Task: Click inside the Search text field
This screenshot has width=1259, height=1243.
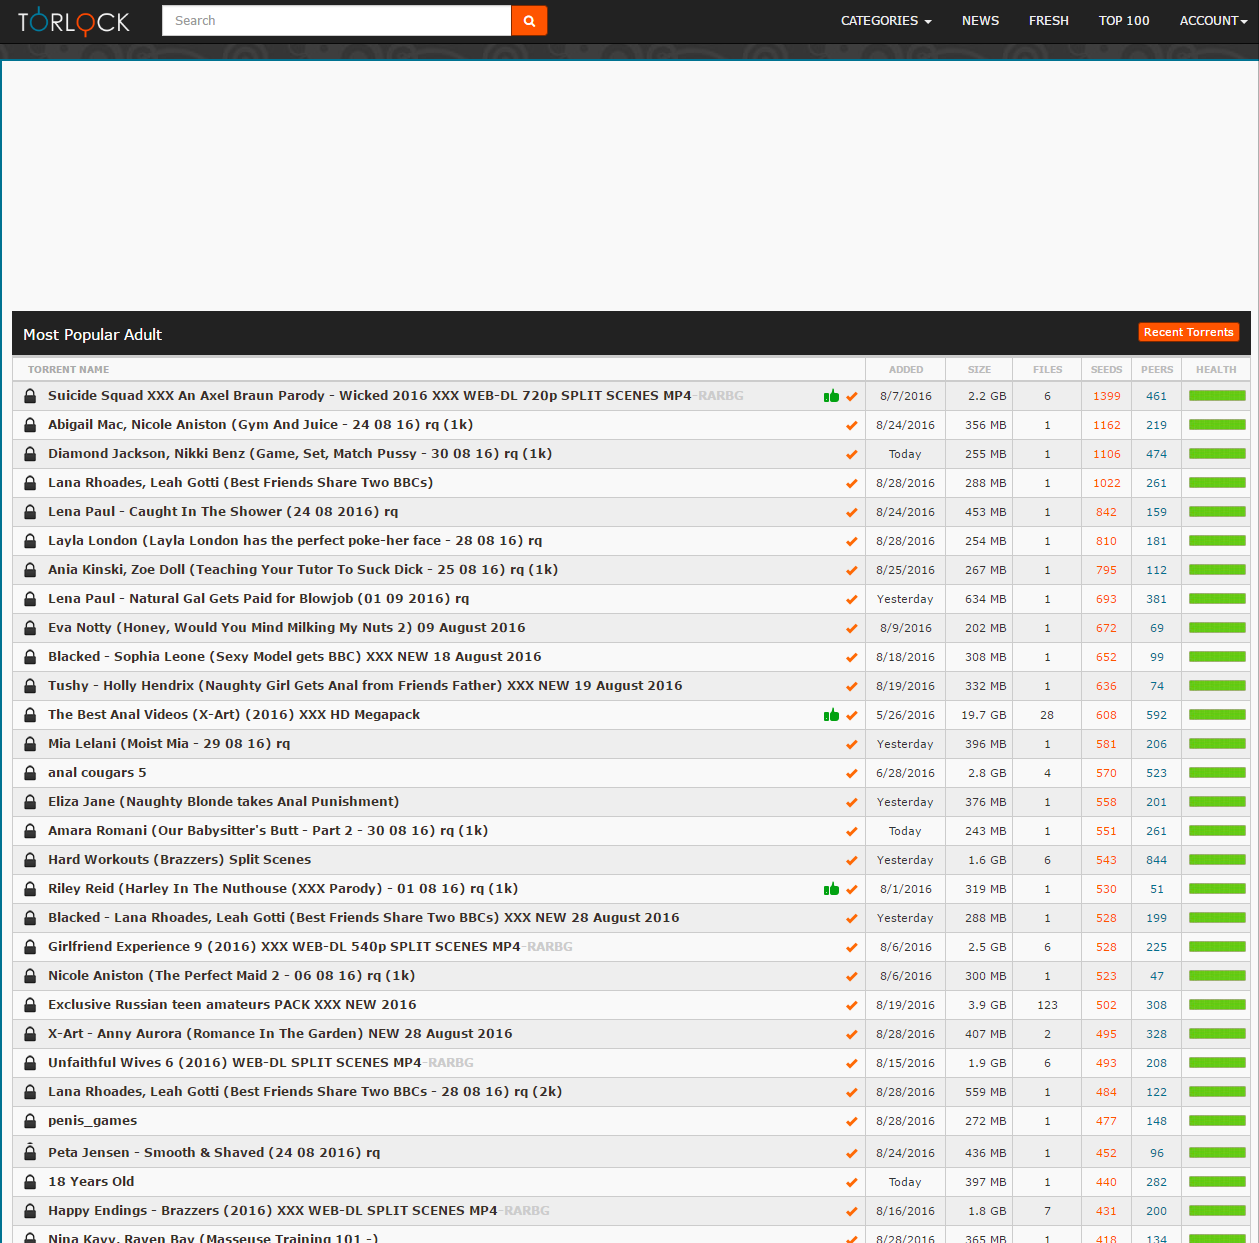Action: pos(336,21)
